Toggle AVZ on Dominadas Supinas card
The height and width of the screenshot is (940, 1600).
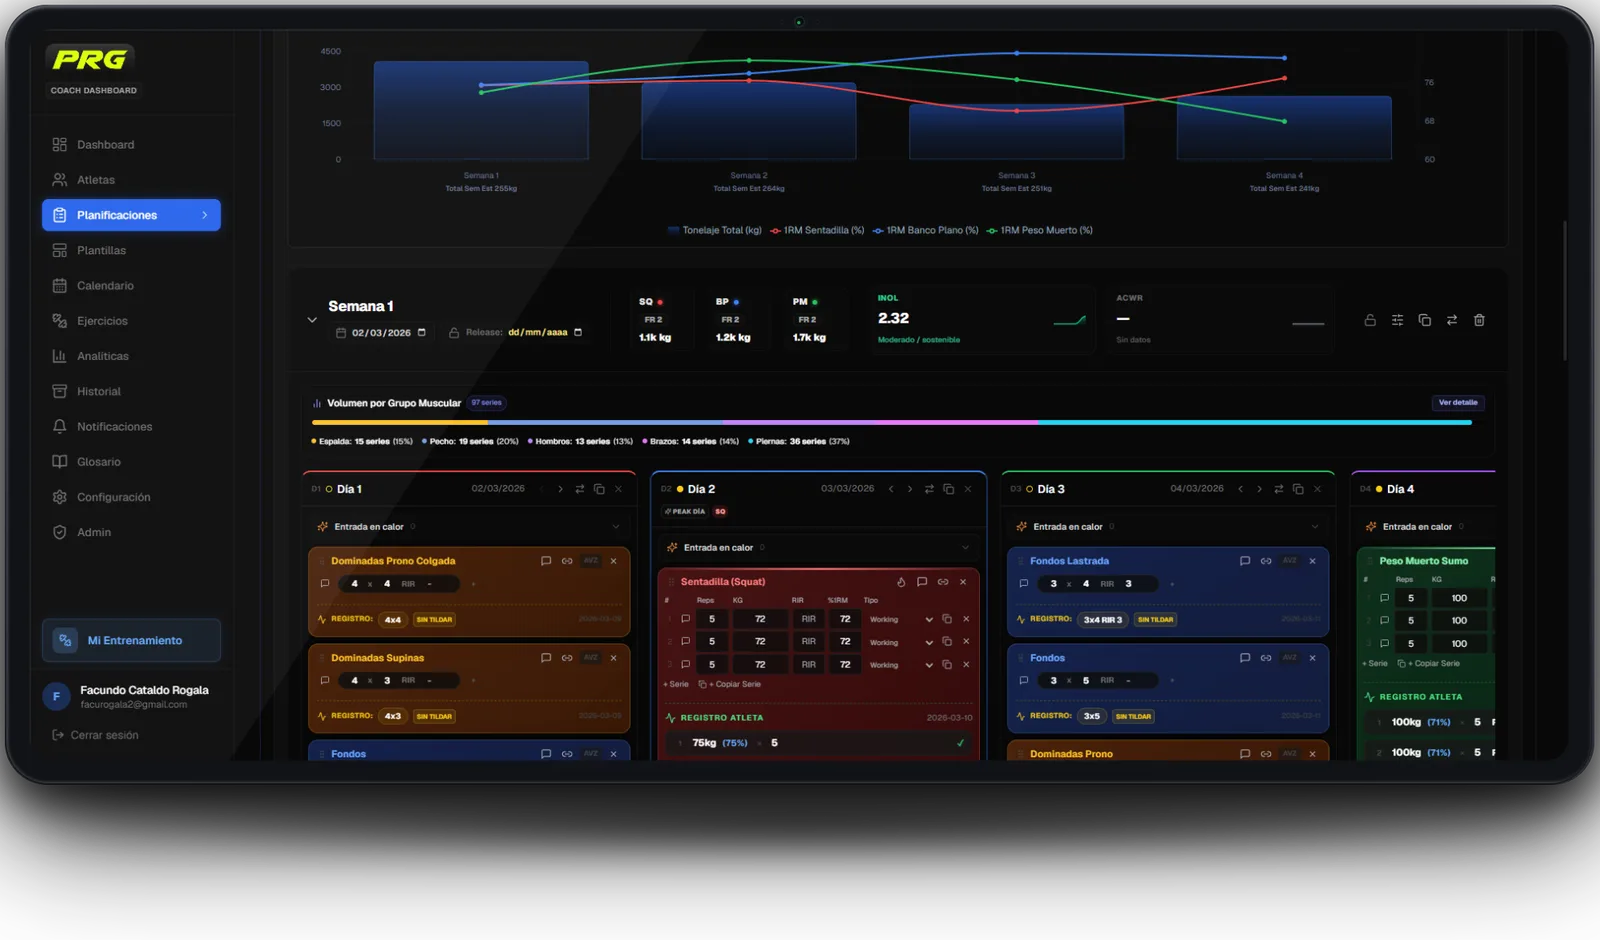[591, 658]
